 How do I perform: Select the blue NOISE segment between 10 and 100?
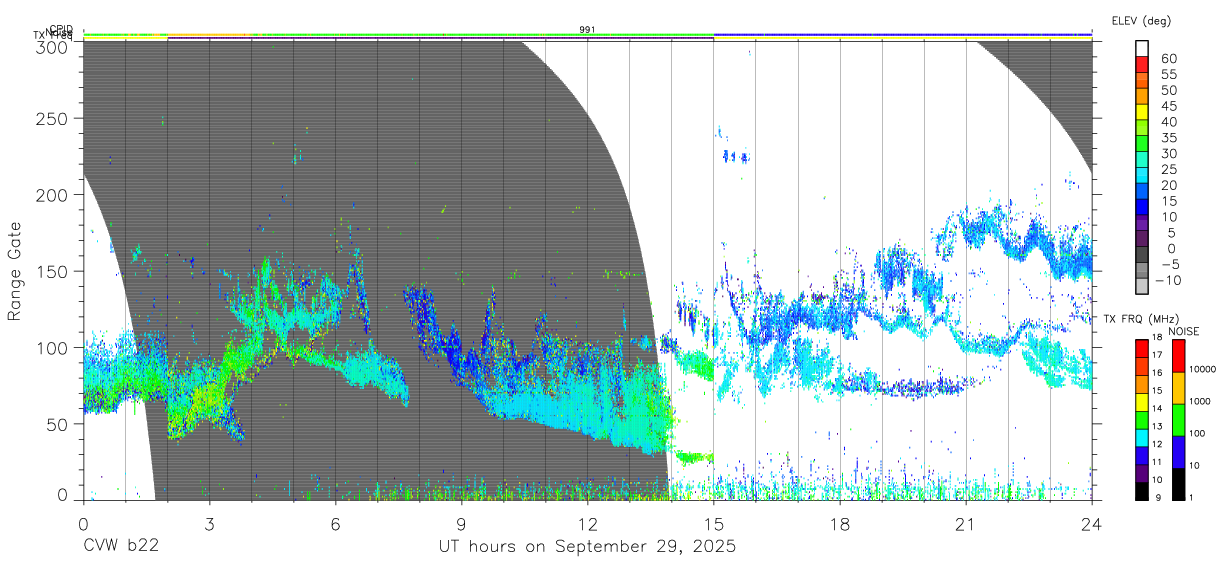coord(1178,452)
